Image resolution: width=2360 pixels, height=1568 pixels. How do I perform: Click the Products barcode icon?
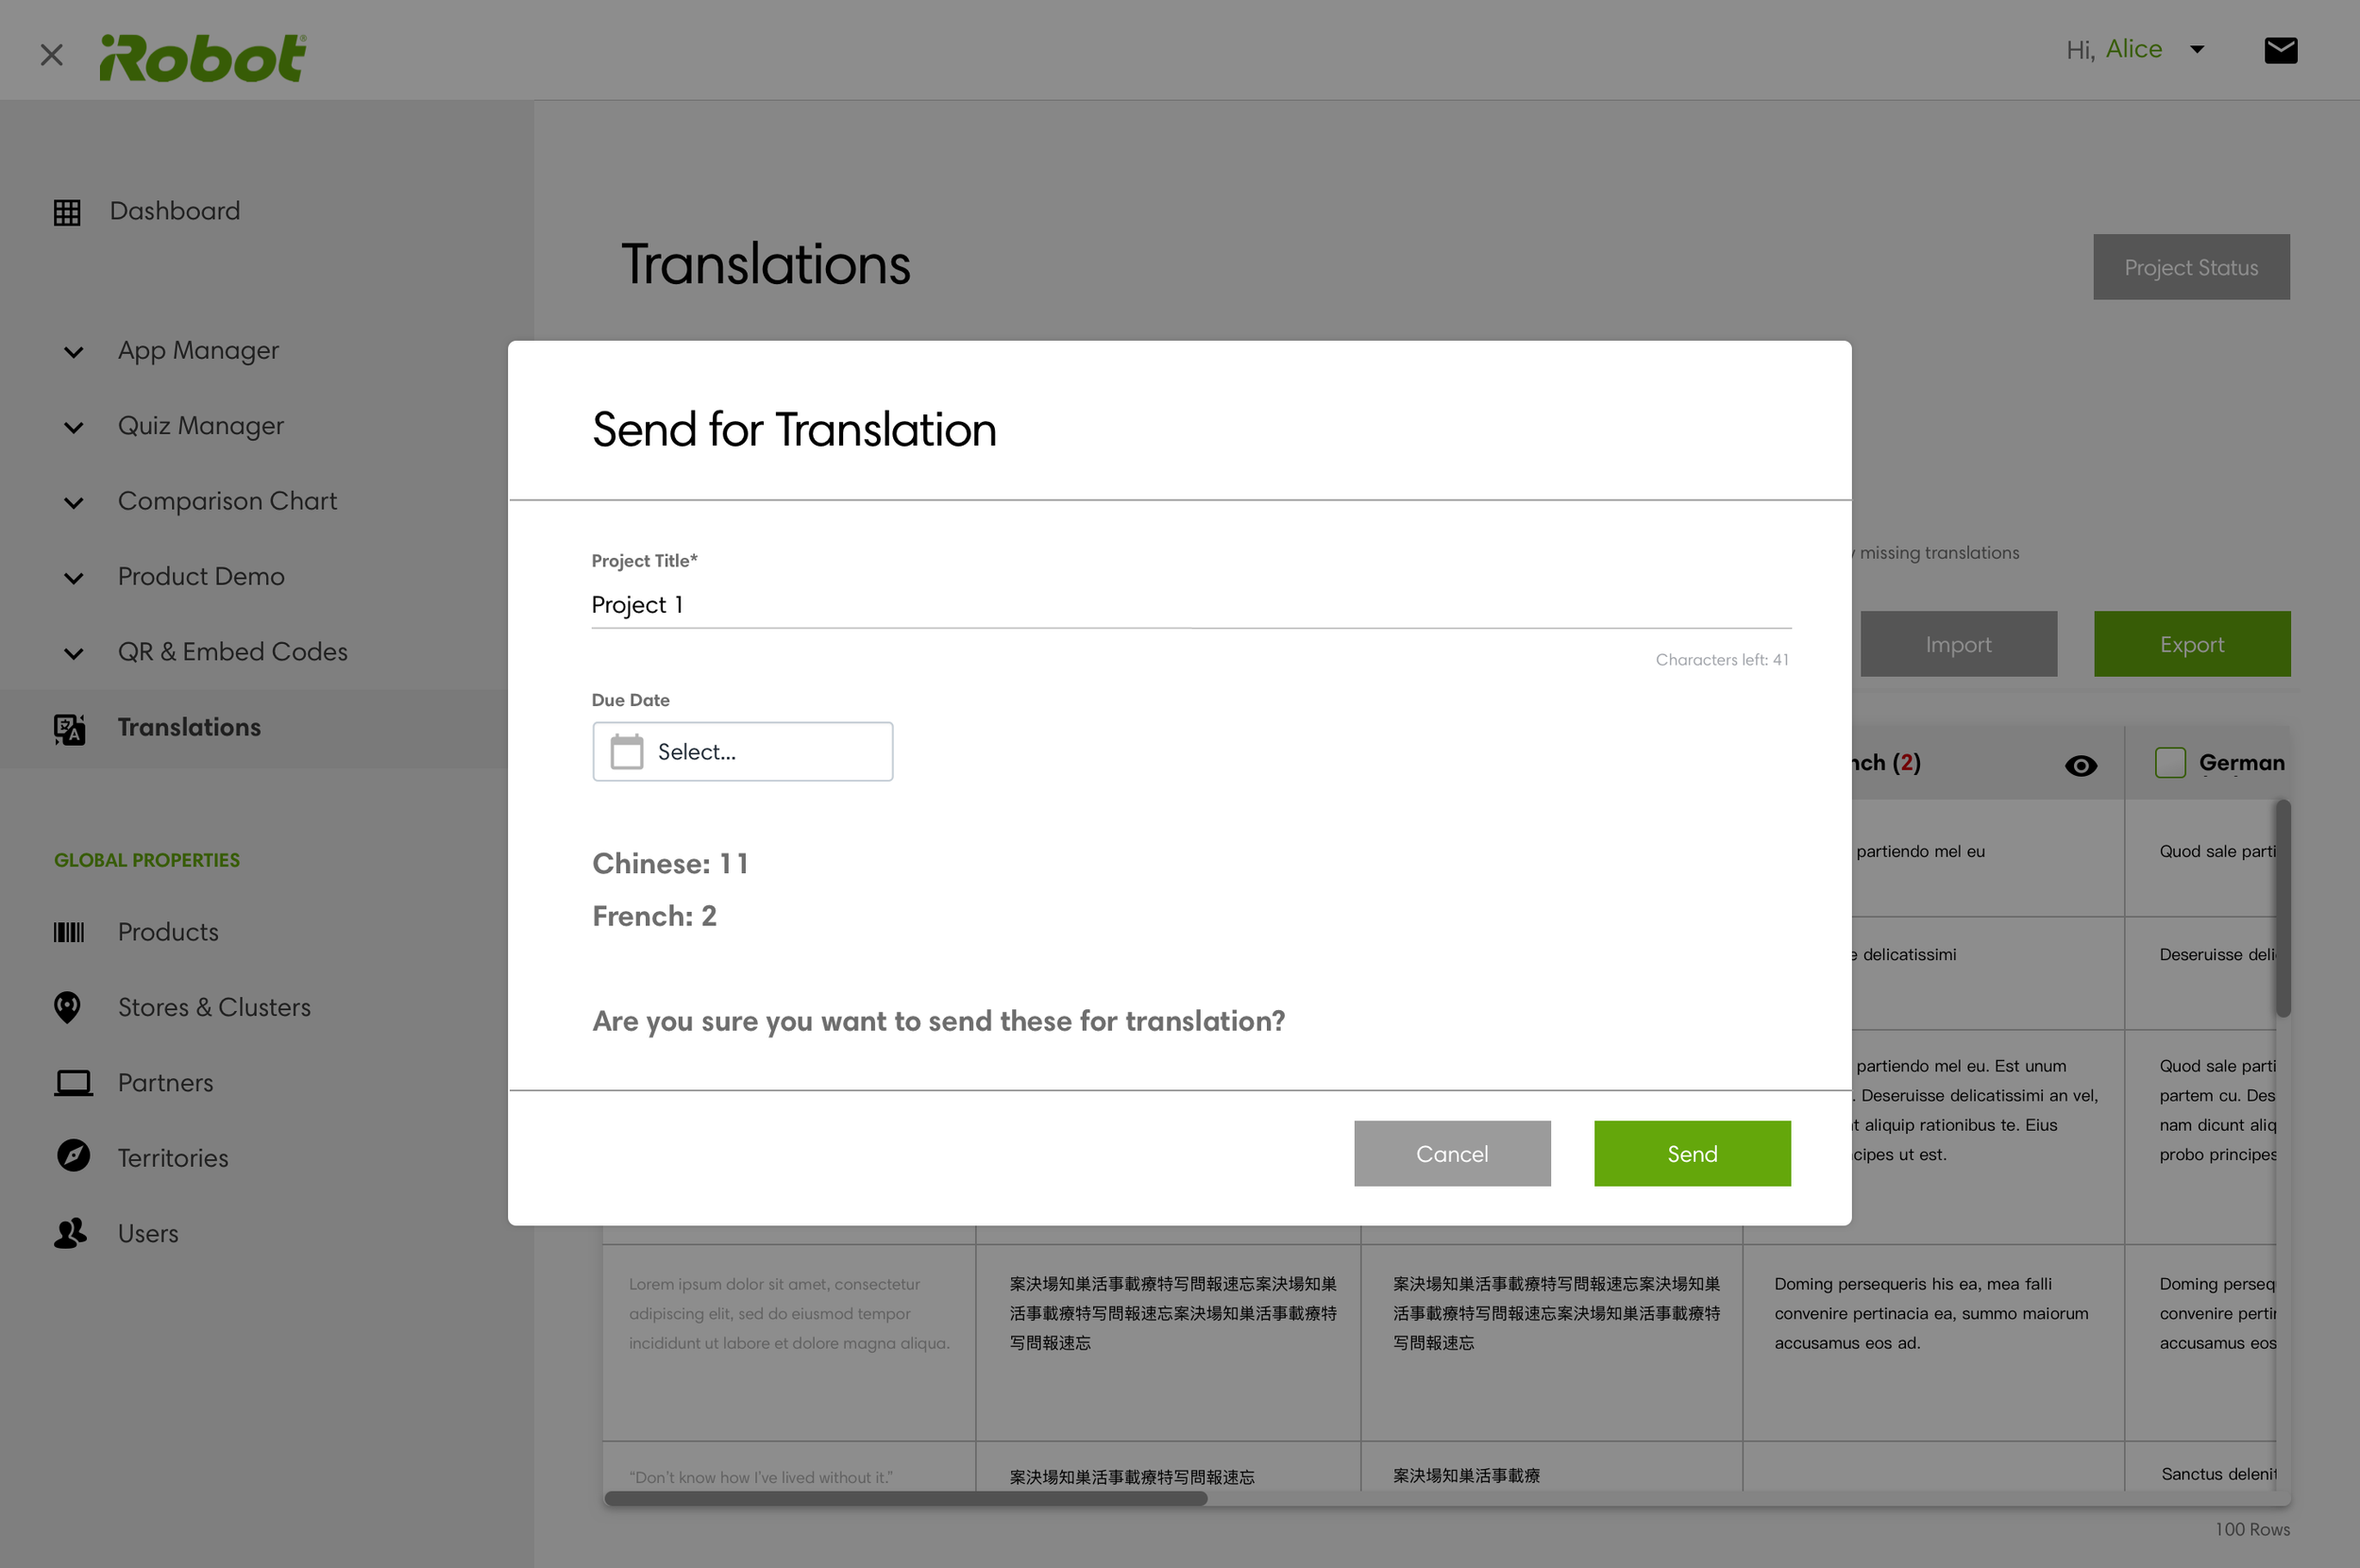69,932
